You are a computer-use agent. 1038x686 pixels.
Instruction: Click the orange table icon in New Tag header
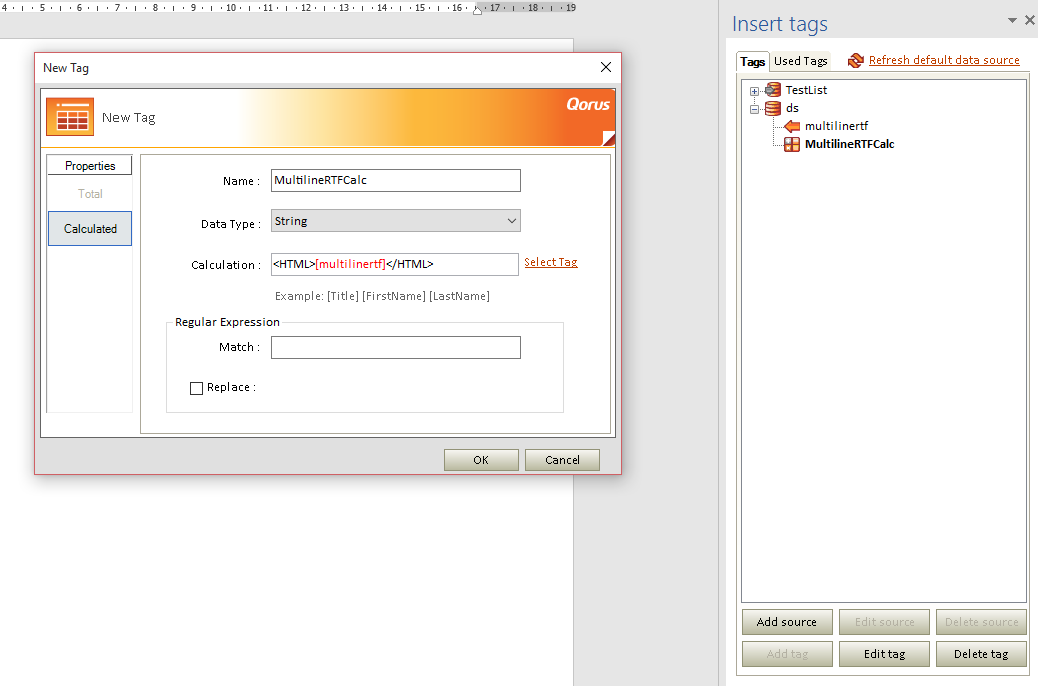70,117
